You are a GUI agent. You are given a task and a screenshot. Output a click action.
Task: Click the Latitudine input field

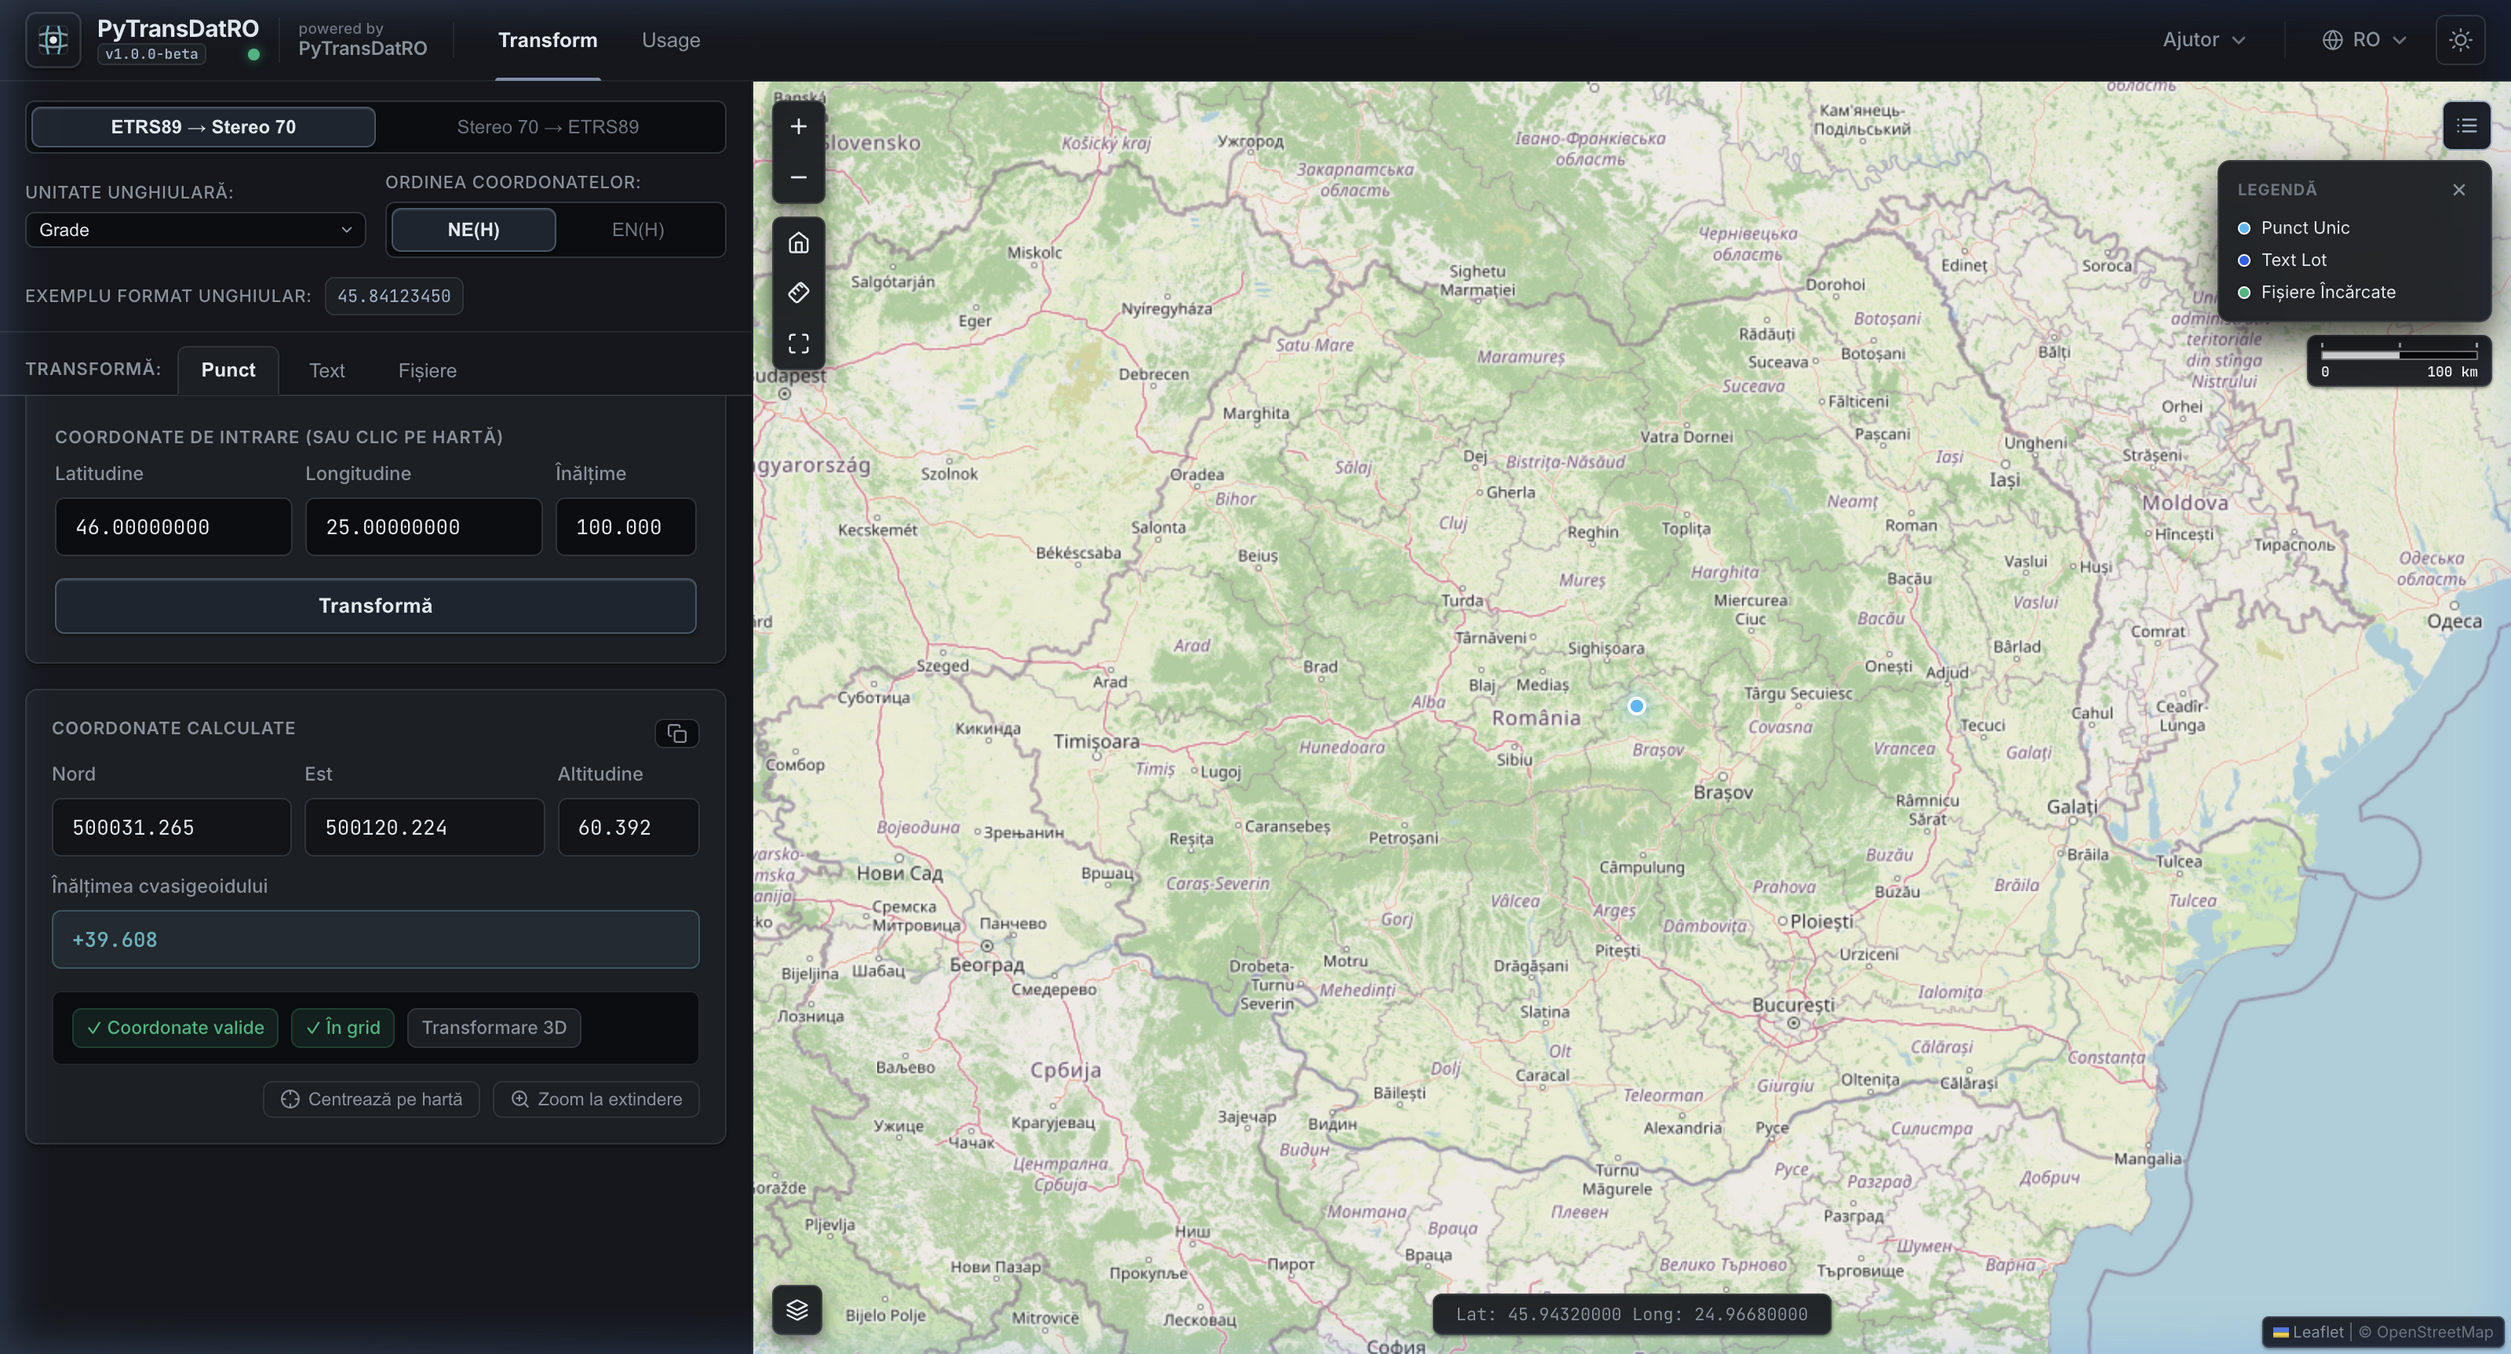click(173, 527)
